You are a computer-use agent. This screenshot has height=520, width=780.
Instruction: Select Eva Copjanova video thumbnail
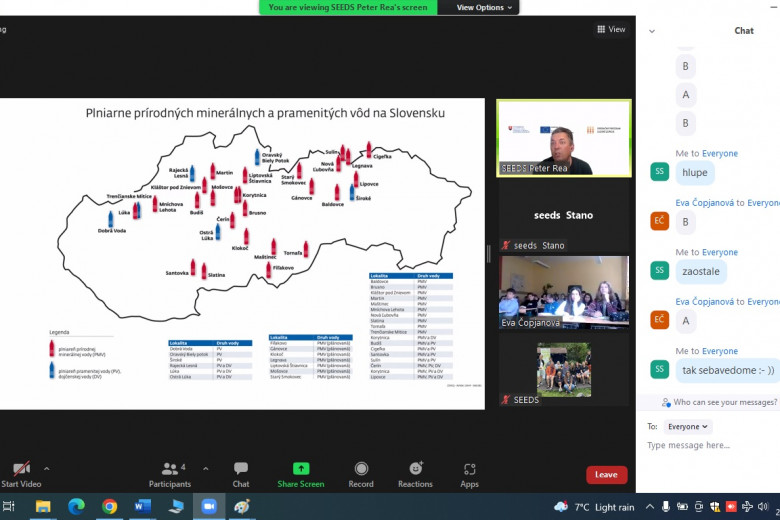[x=564, y=292]
